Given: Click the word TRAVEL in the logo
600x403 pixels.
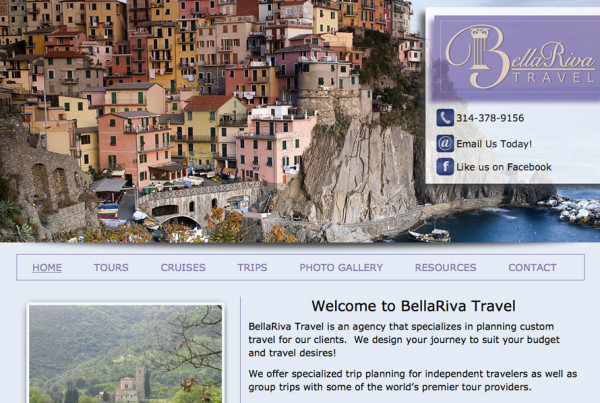Looking at the screenshot, I should coord(554,77).
